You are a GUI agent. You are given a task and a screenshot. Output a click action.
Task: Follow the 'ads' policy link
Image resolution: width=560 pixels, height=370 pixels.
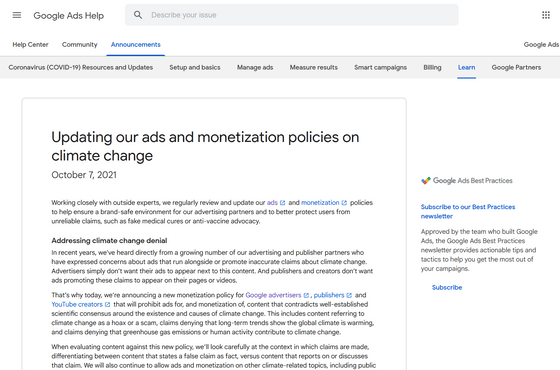(x=272, y=203)
